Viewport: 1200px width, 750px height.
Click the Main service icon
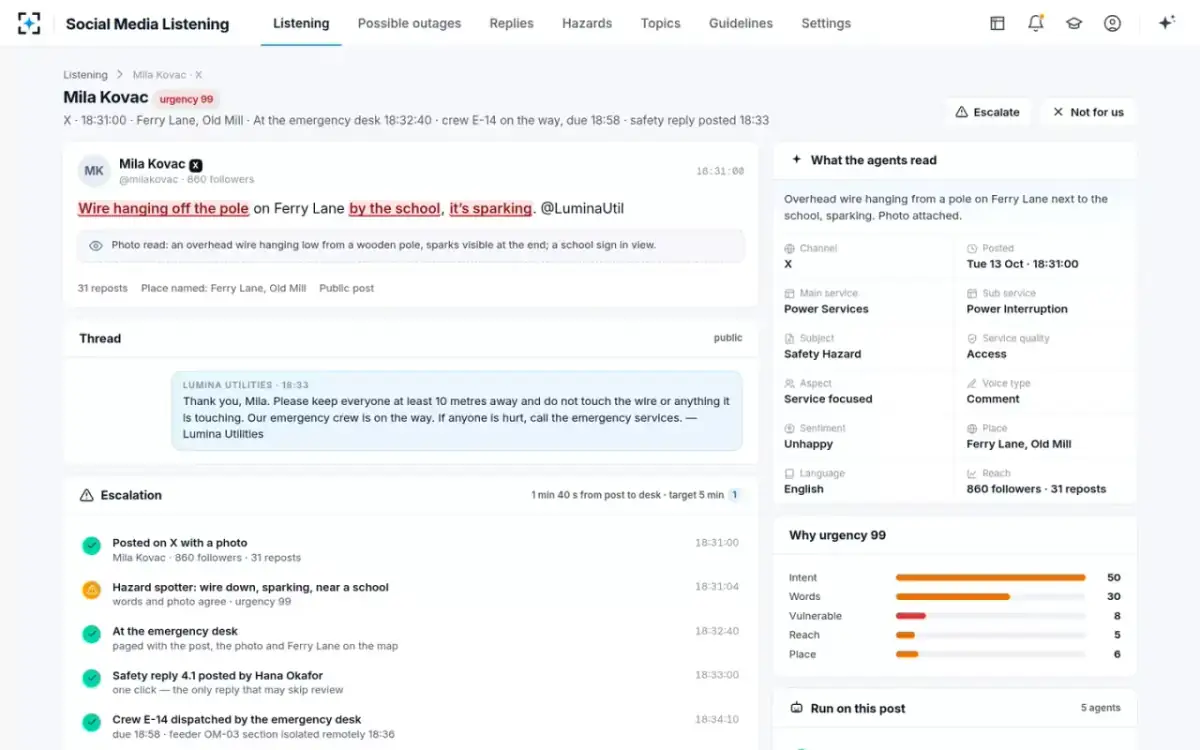point(789,293)
